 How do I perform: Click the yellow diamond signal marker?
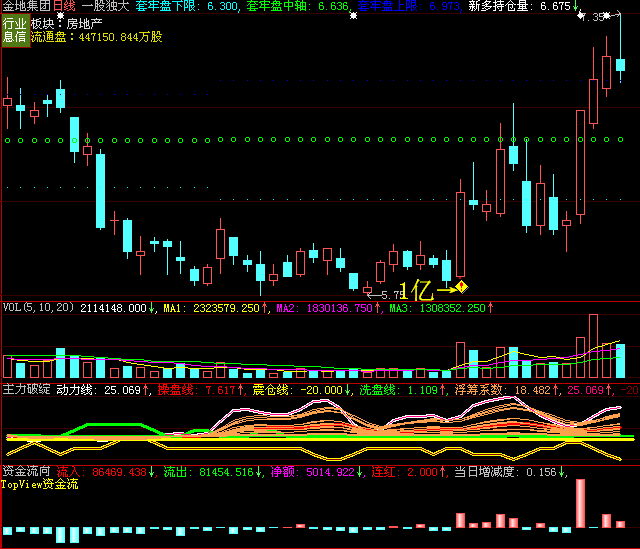click(462, 290)
